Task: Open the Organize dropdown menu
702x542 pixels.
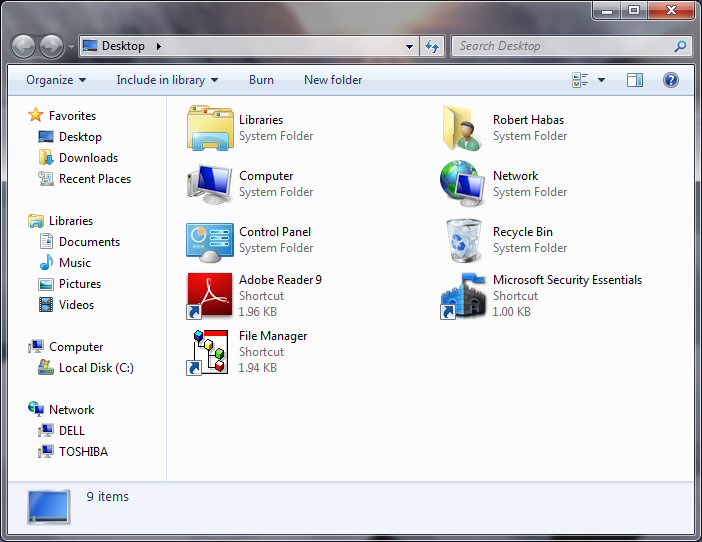Action: point(56,80)
